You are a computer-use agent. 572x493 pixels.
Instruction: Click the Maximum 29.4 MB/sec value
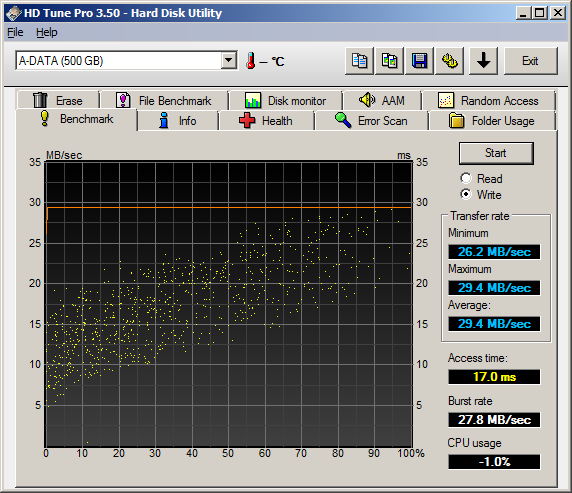pyautogui.click(x=494, y=288)
